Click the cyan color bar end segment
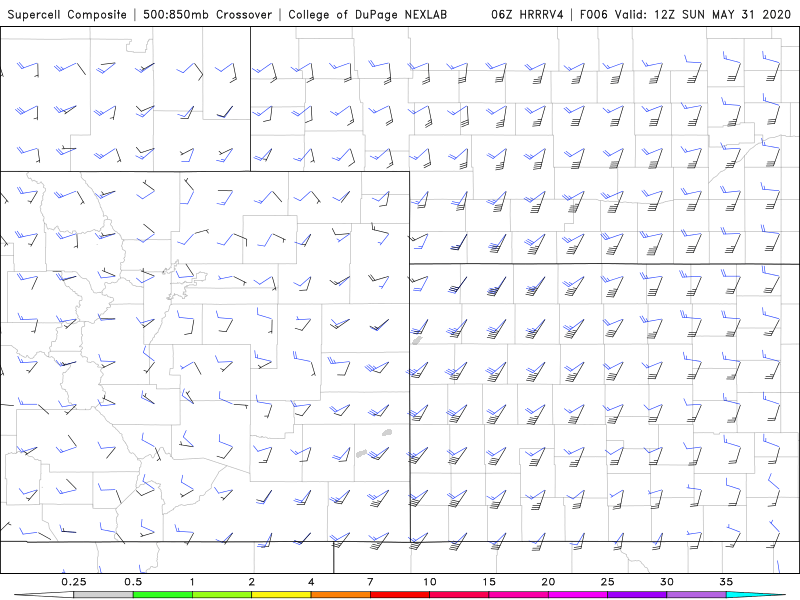Screen dimensions: 800x600 (755, 595)
